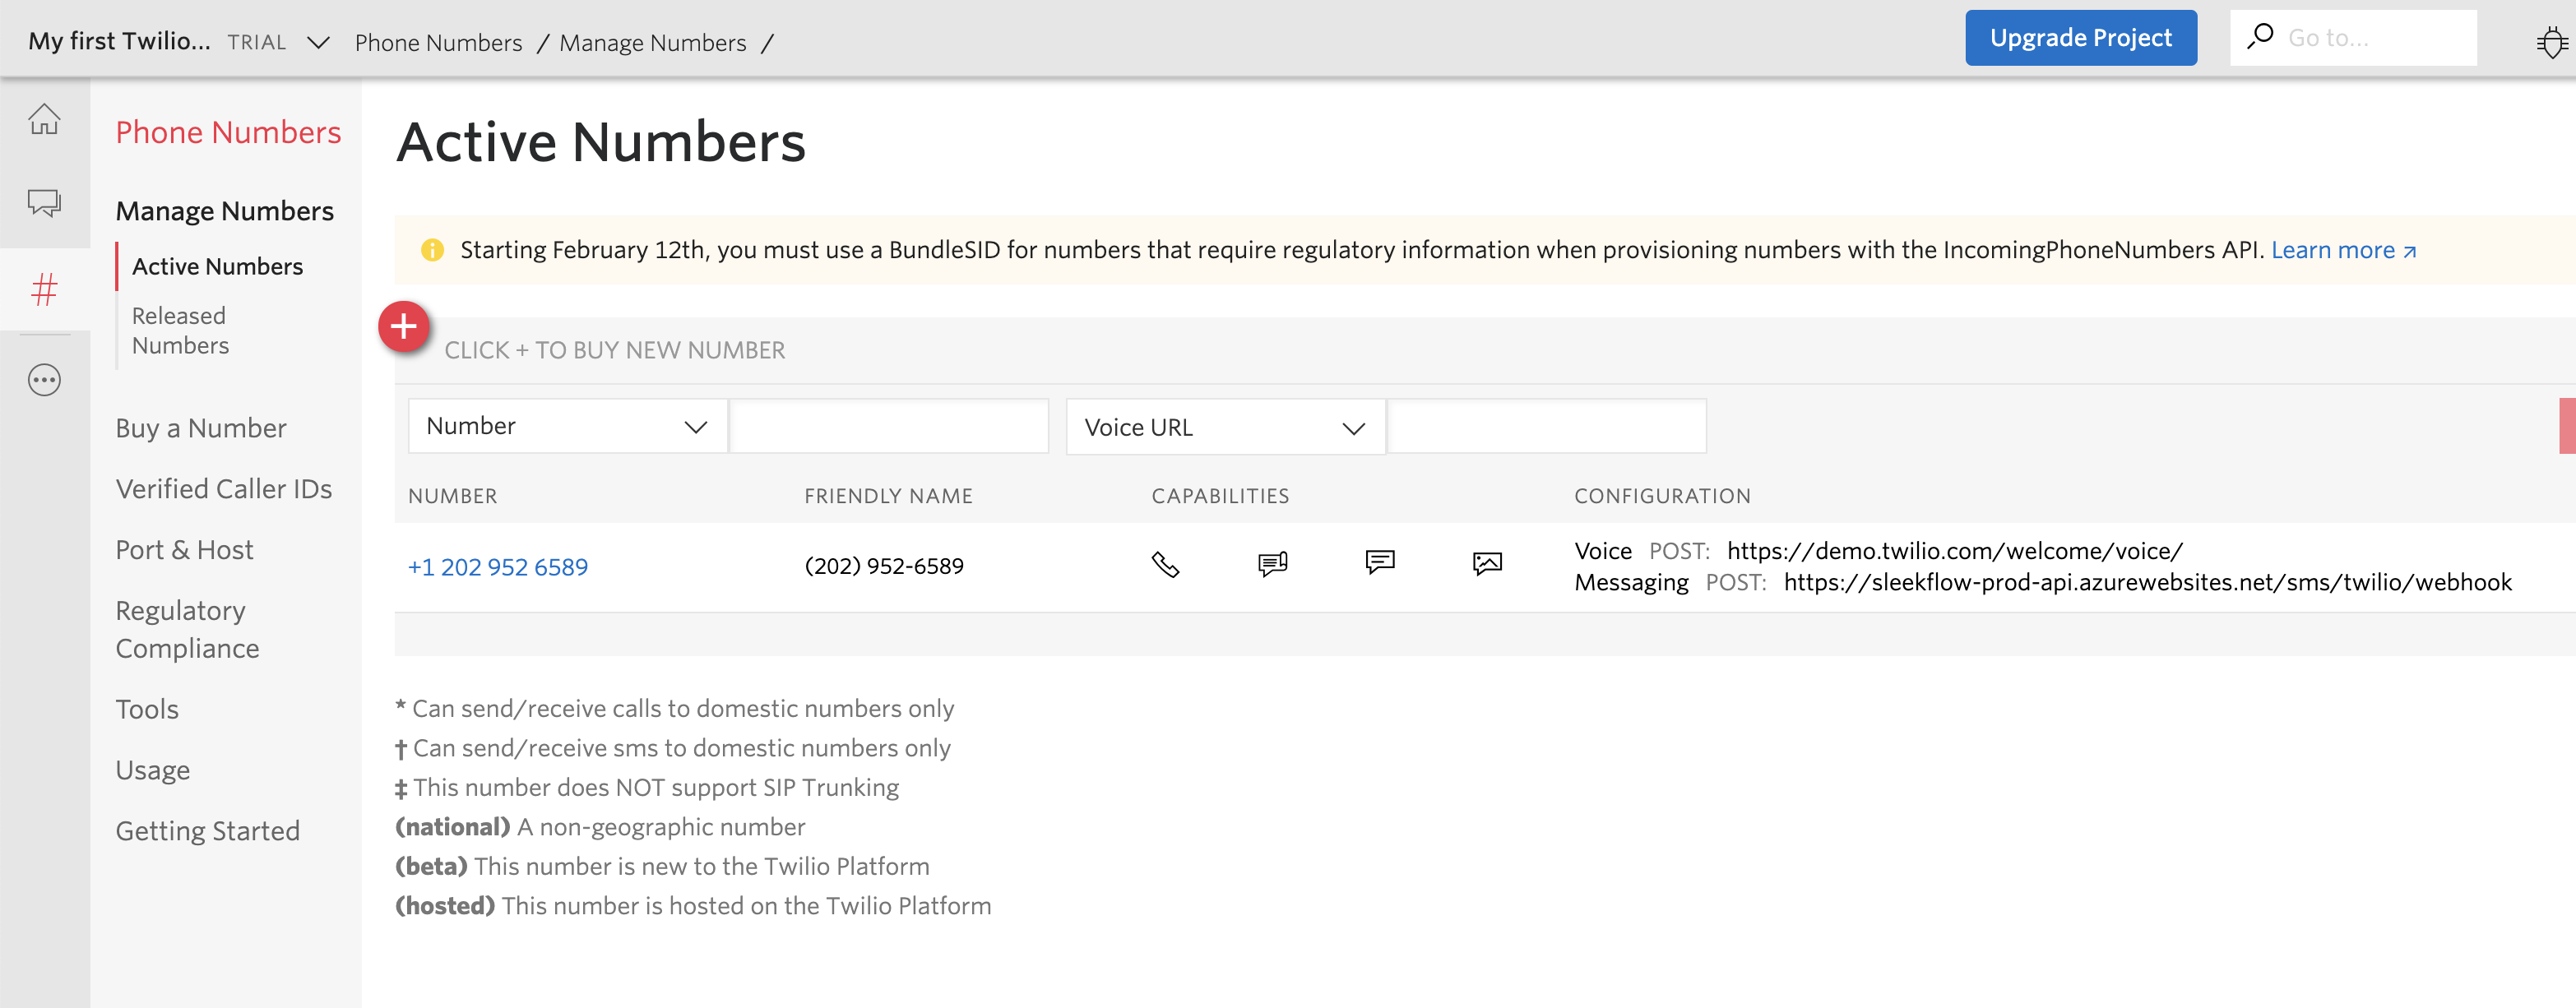Click the Phone Numbers sidebar heading

point(228,132)
